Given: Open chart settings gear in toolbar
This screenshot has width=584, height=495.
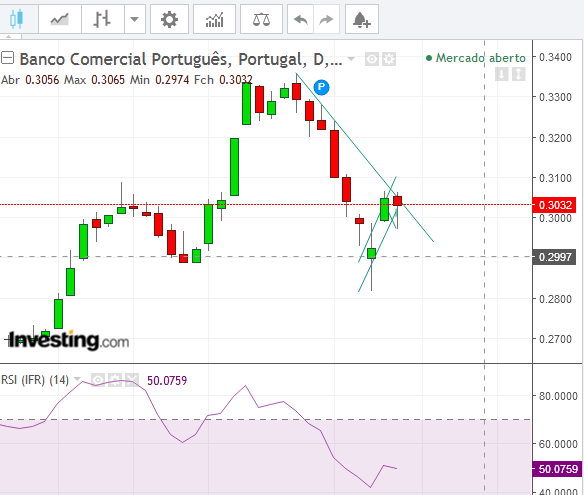Looking at the screenshot, I should [169, 19].
